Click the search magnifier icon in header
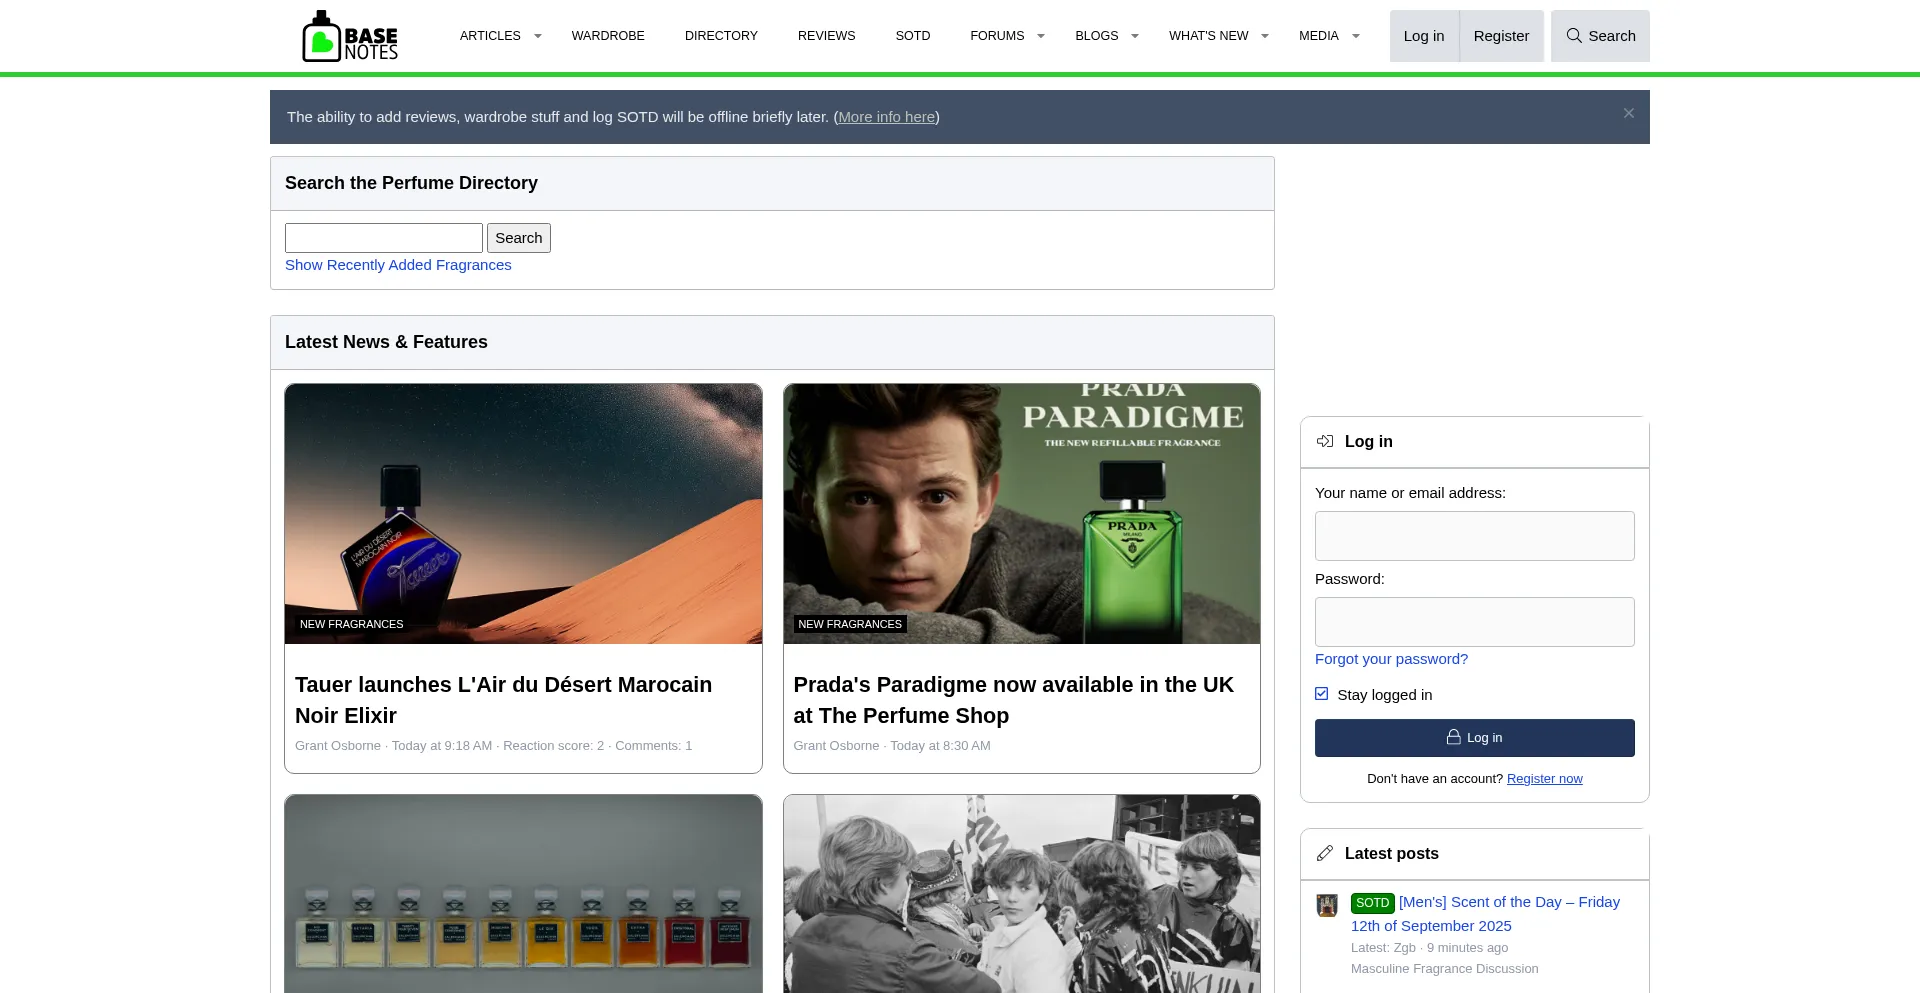This screenshot has width=1920, height=993. point(1574,36)
